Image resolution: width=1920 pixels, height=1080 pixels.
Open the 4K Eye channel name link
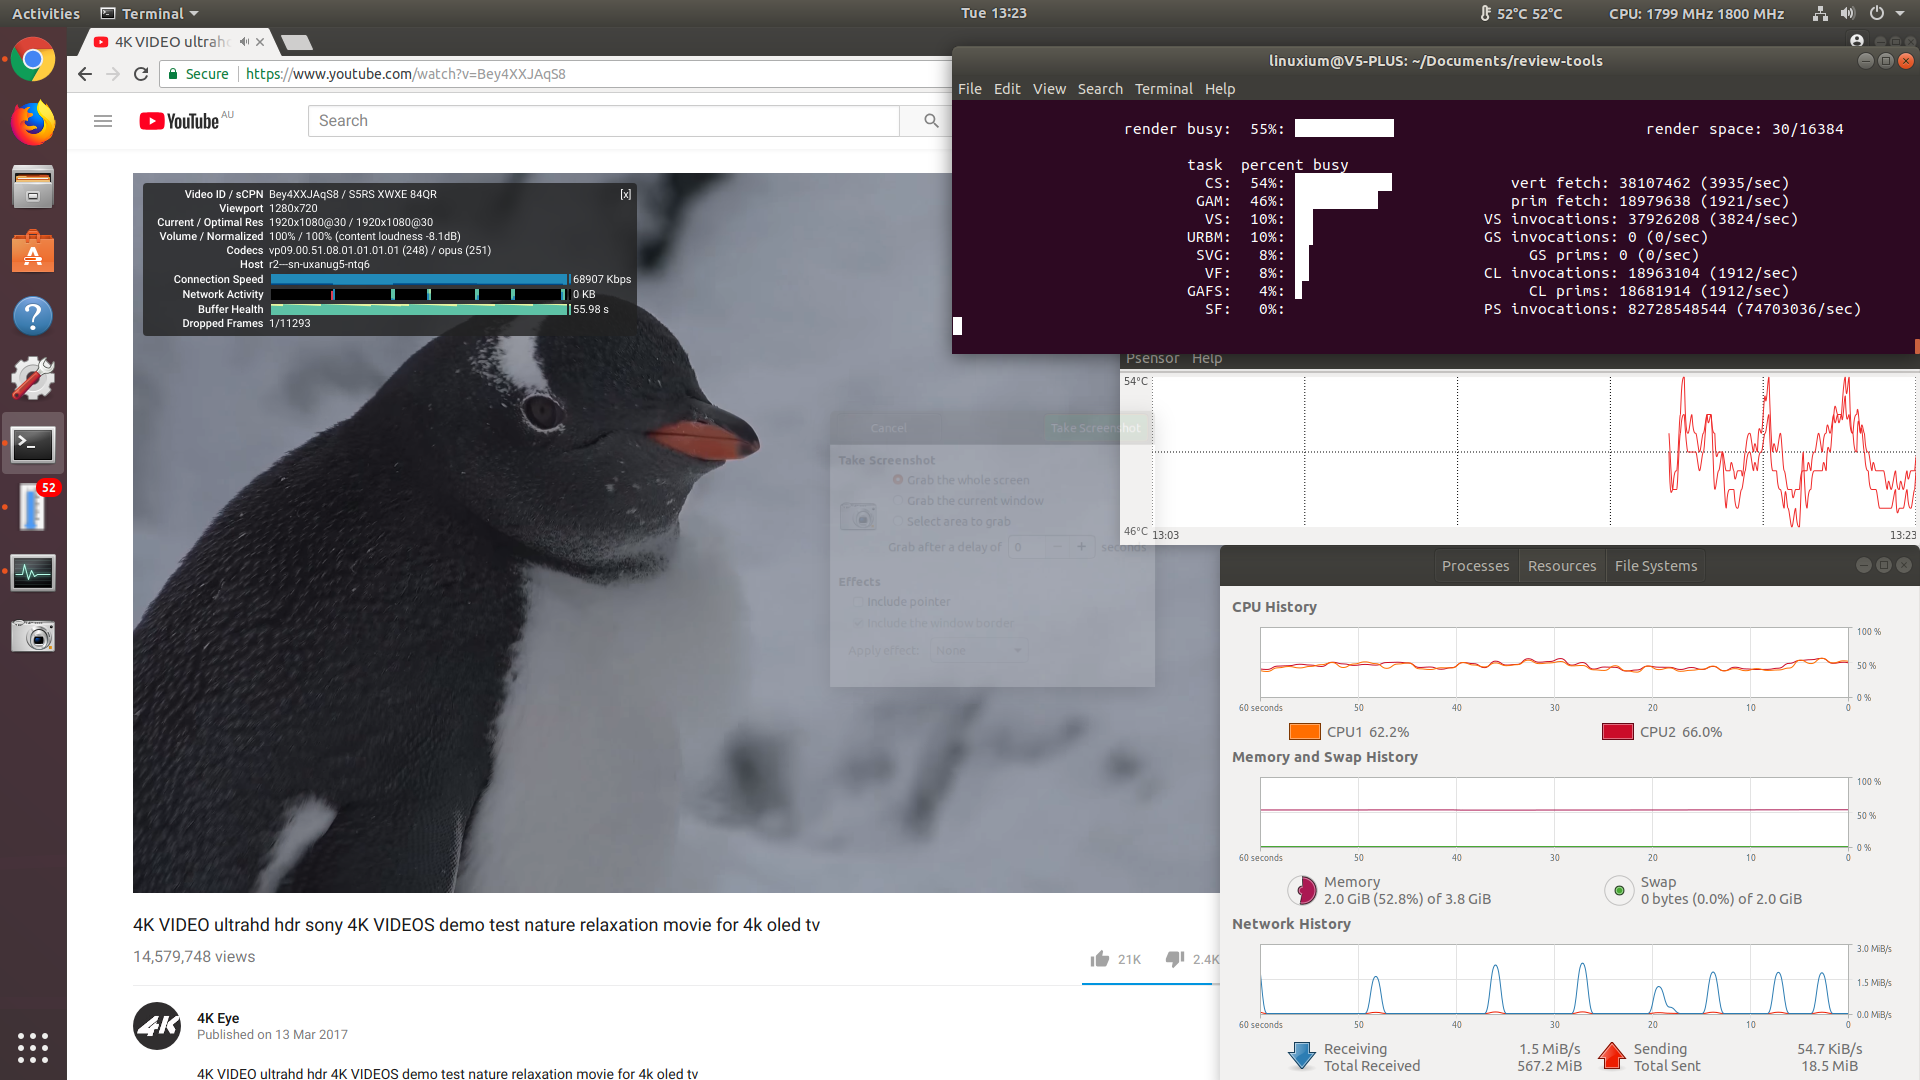coord(218,1018)
